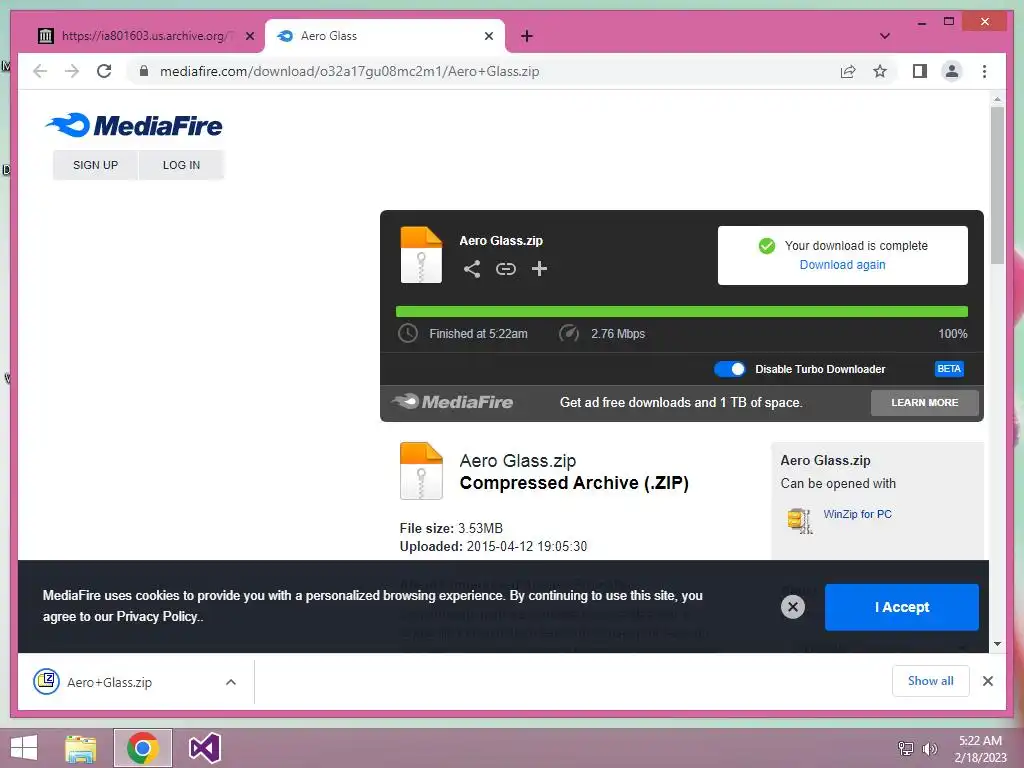Click the scrollbar down arrow
Screen dimensions: 1024x768
997,644
